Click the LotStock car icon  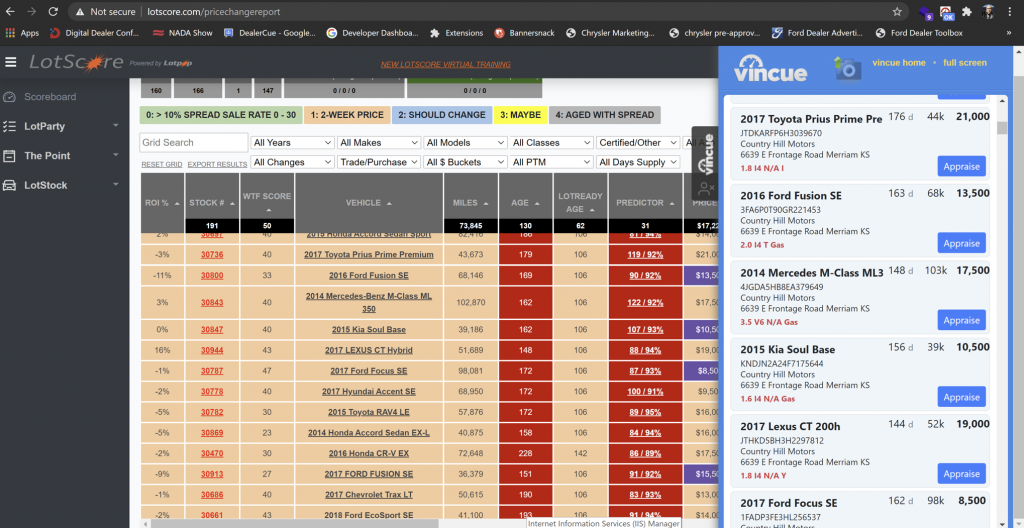coord(9,185)
